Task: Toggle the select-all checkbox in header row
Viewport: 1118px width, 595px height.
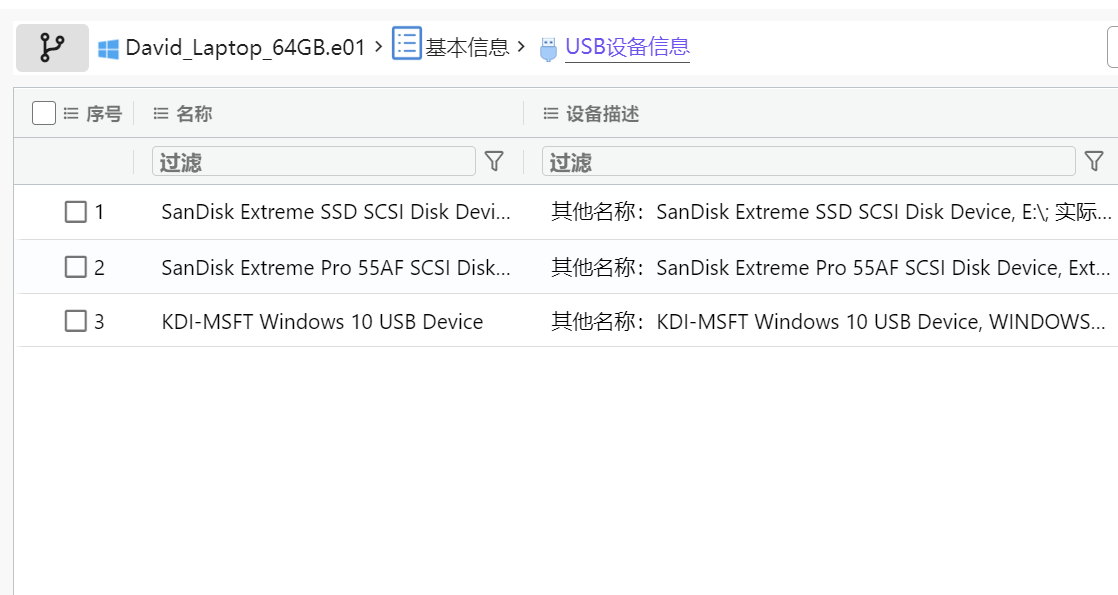Action: (x=42, y=113)
